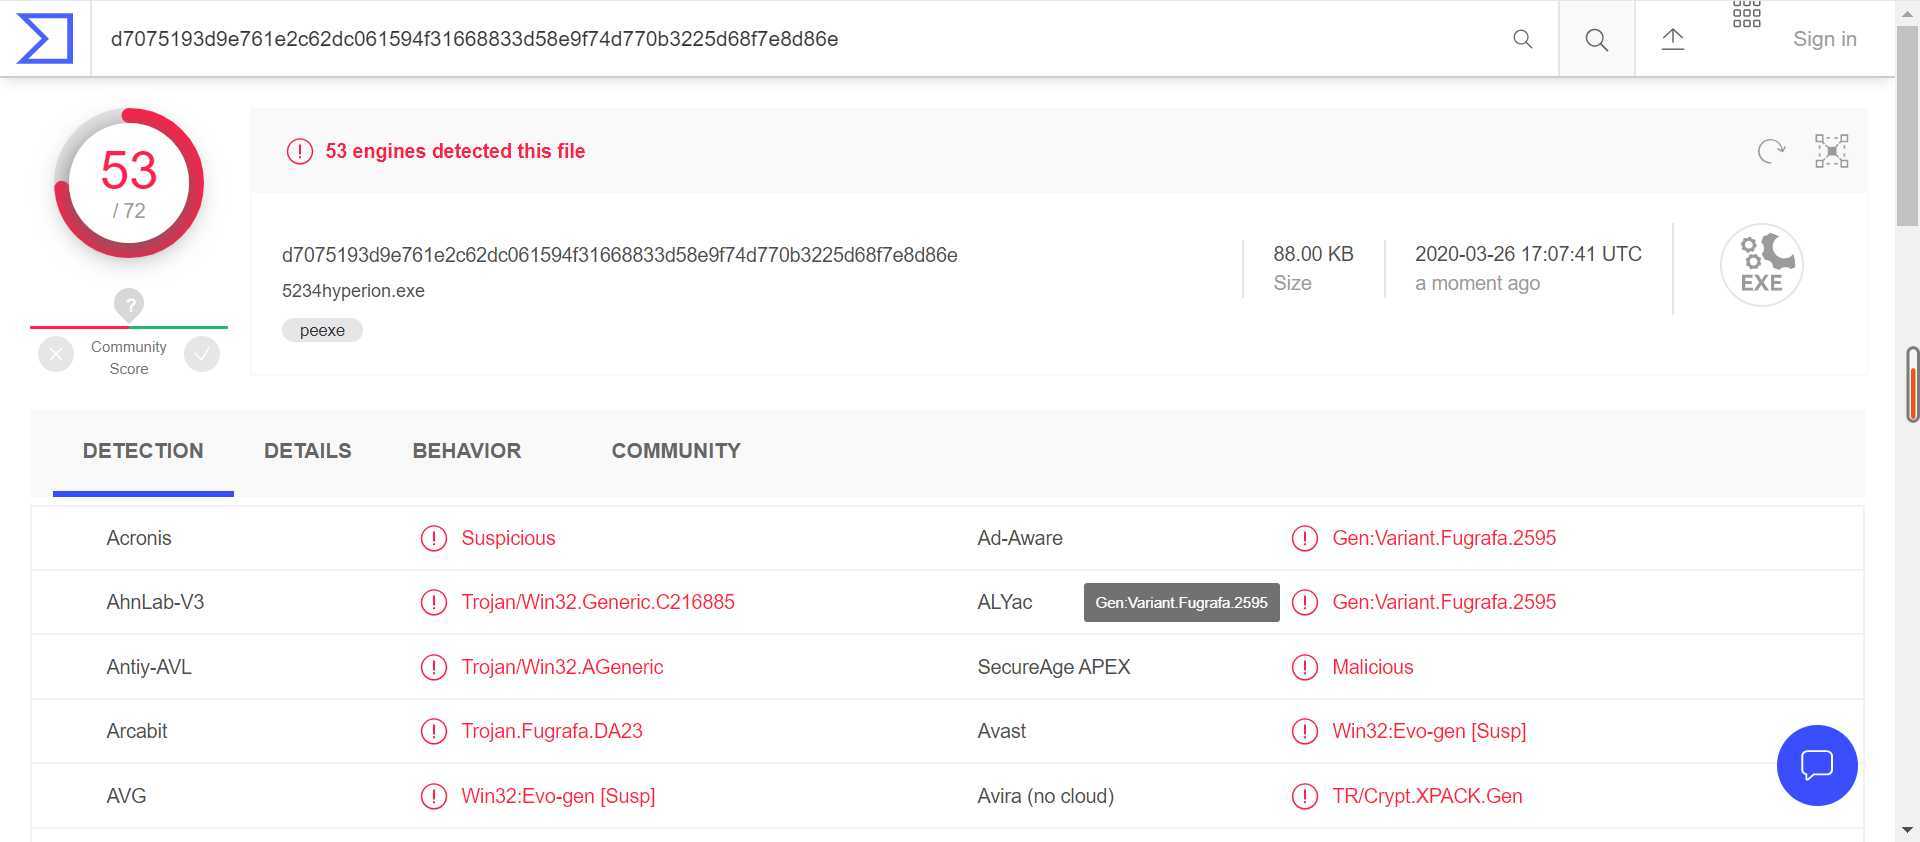Image resolution: width=1920 pixels, height=842 pixels.
Task: Click the 53 / 72 detection score gauge
Action: (129, 183)
